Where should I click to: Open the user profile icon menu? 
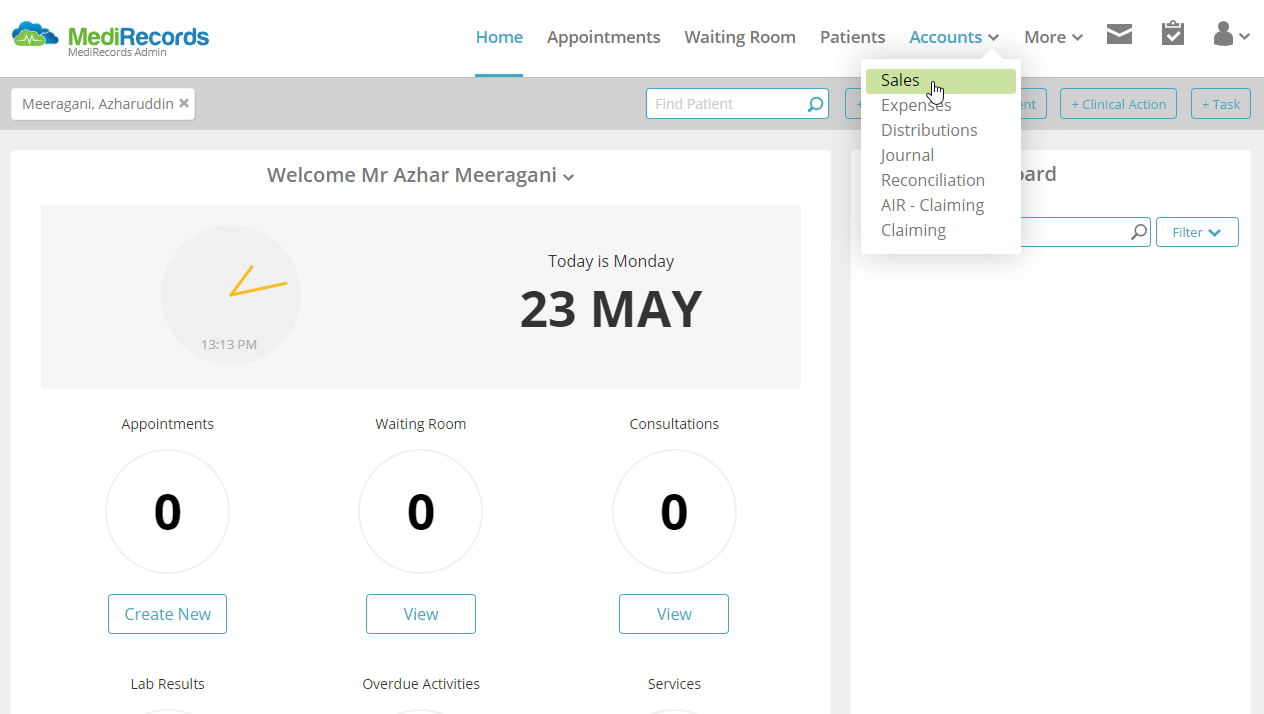(1231, 35)
